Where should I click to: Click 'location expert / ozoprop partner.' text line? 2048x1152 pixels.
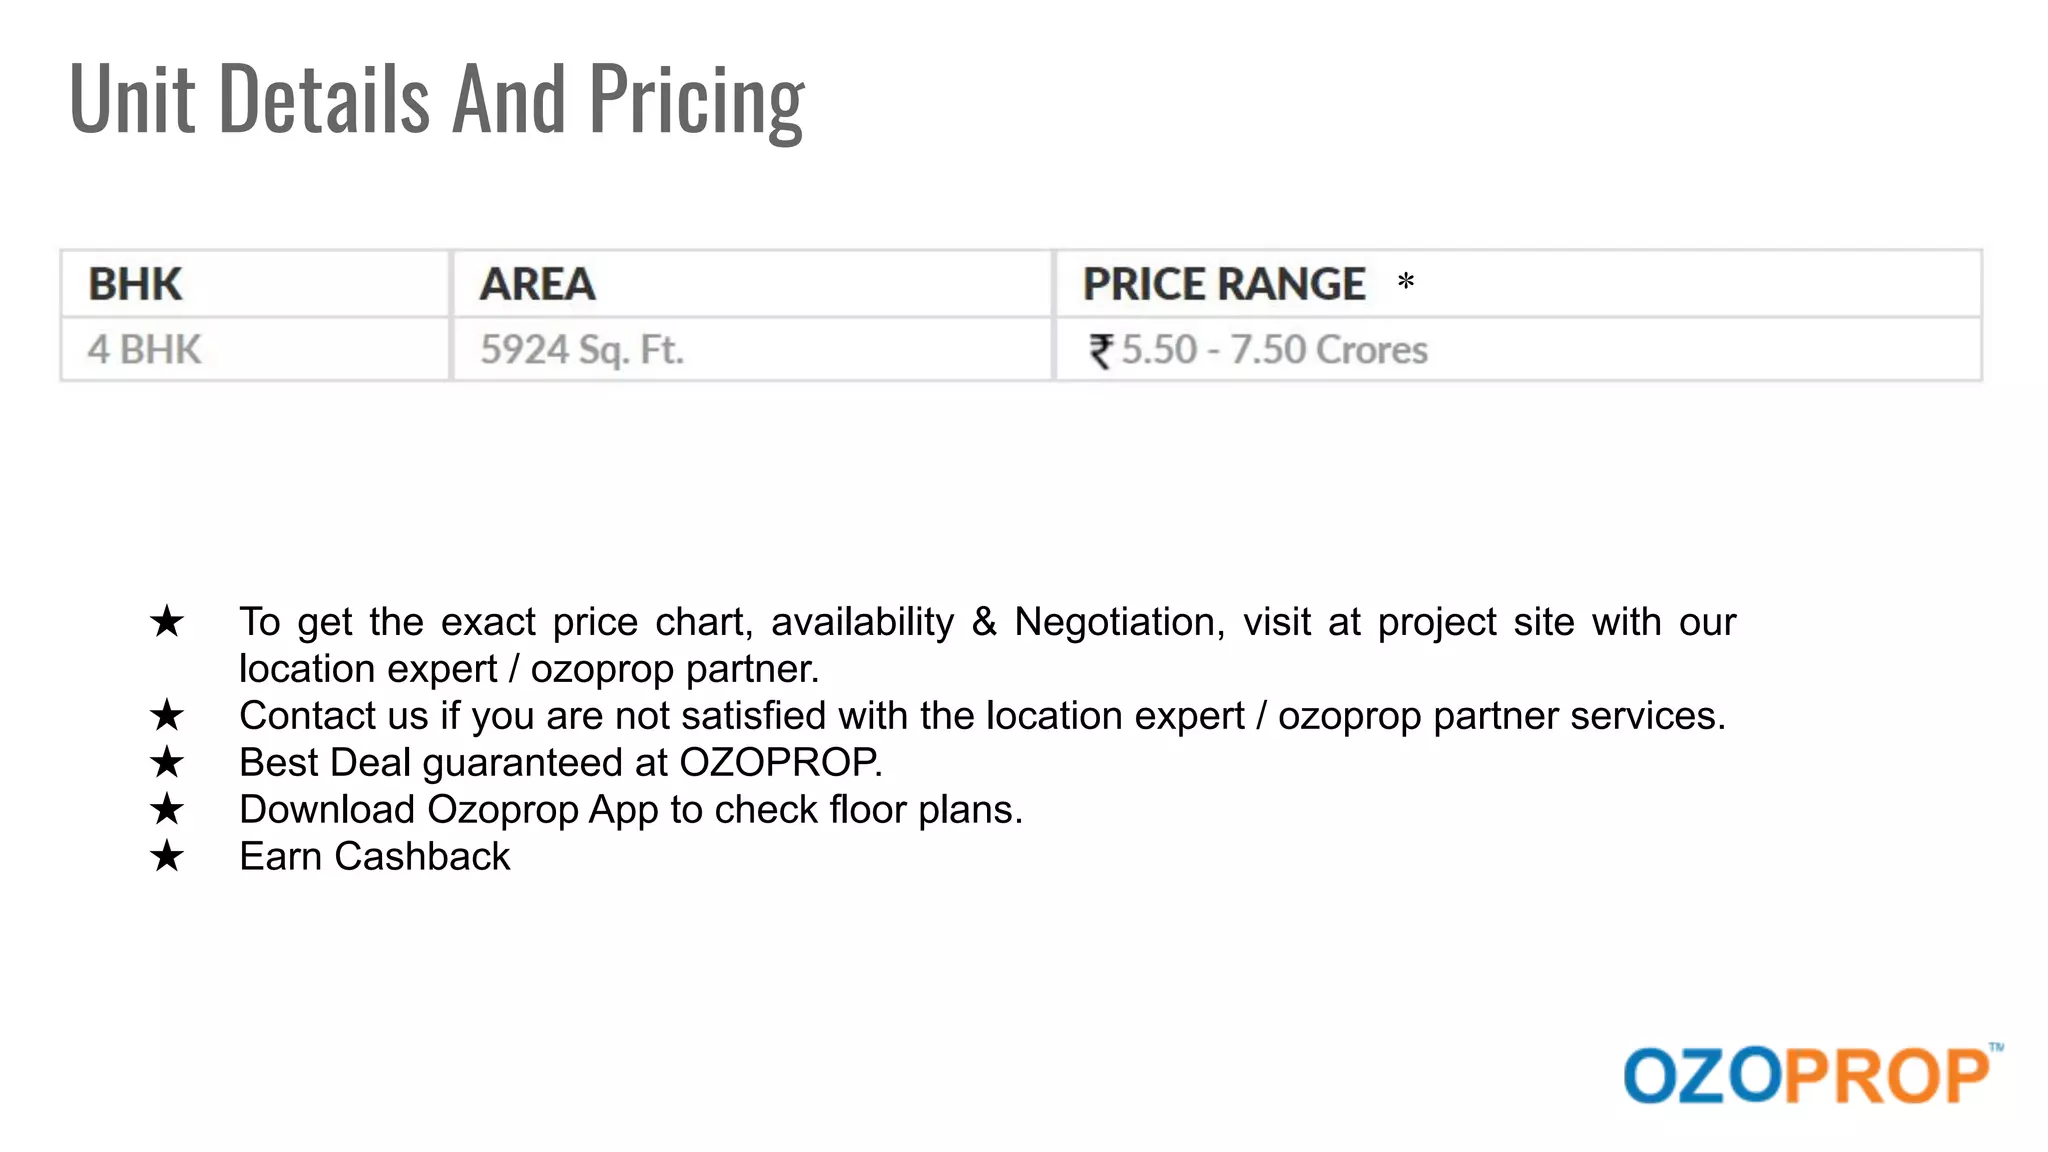[x=529, y=669]
